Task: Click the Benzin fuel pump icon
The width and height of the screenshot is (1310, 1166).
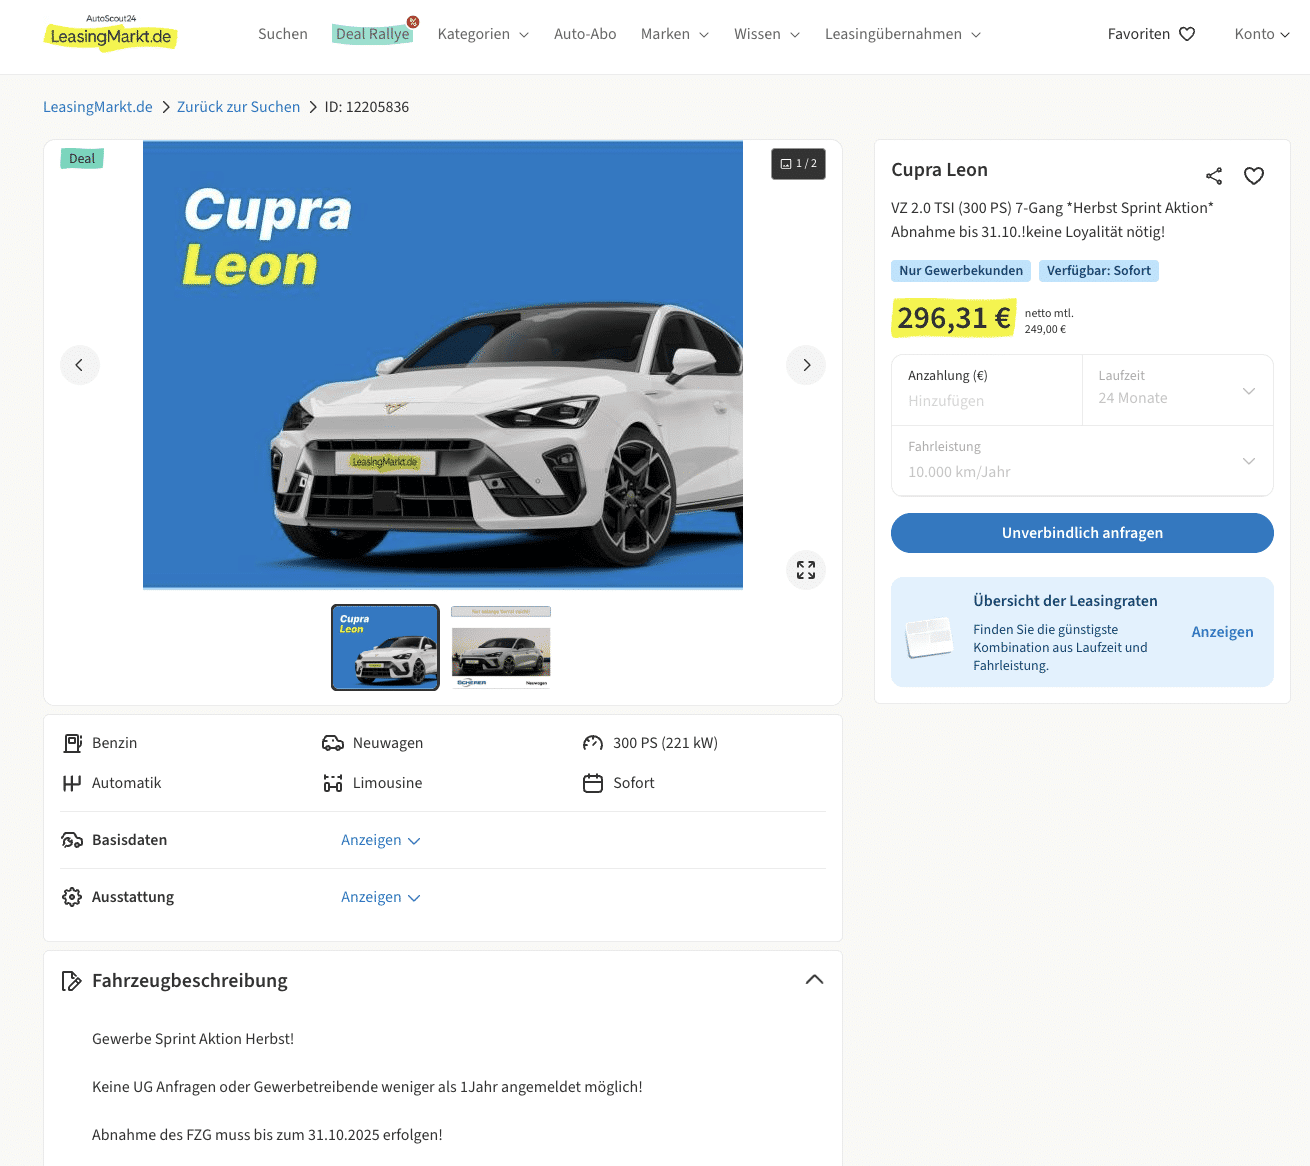Action: (x=72, y=743)
